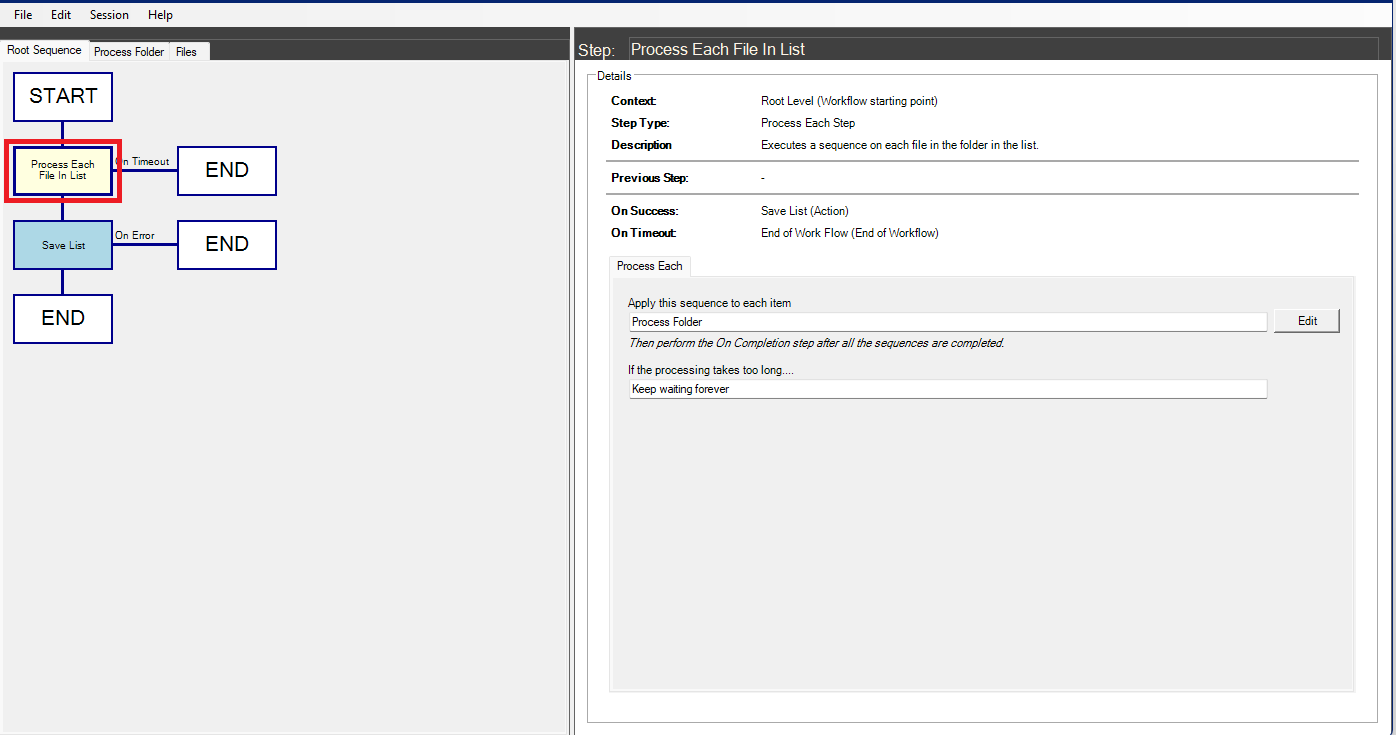Click the On Error connector label
1396x735 pixels.
tap(135, 235)
